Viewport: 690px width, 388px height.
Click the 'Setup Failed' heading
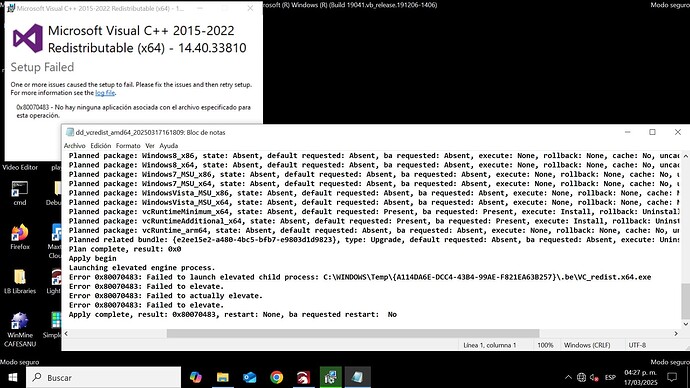click(x=42, y=67)
